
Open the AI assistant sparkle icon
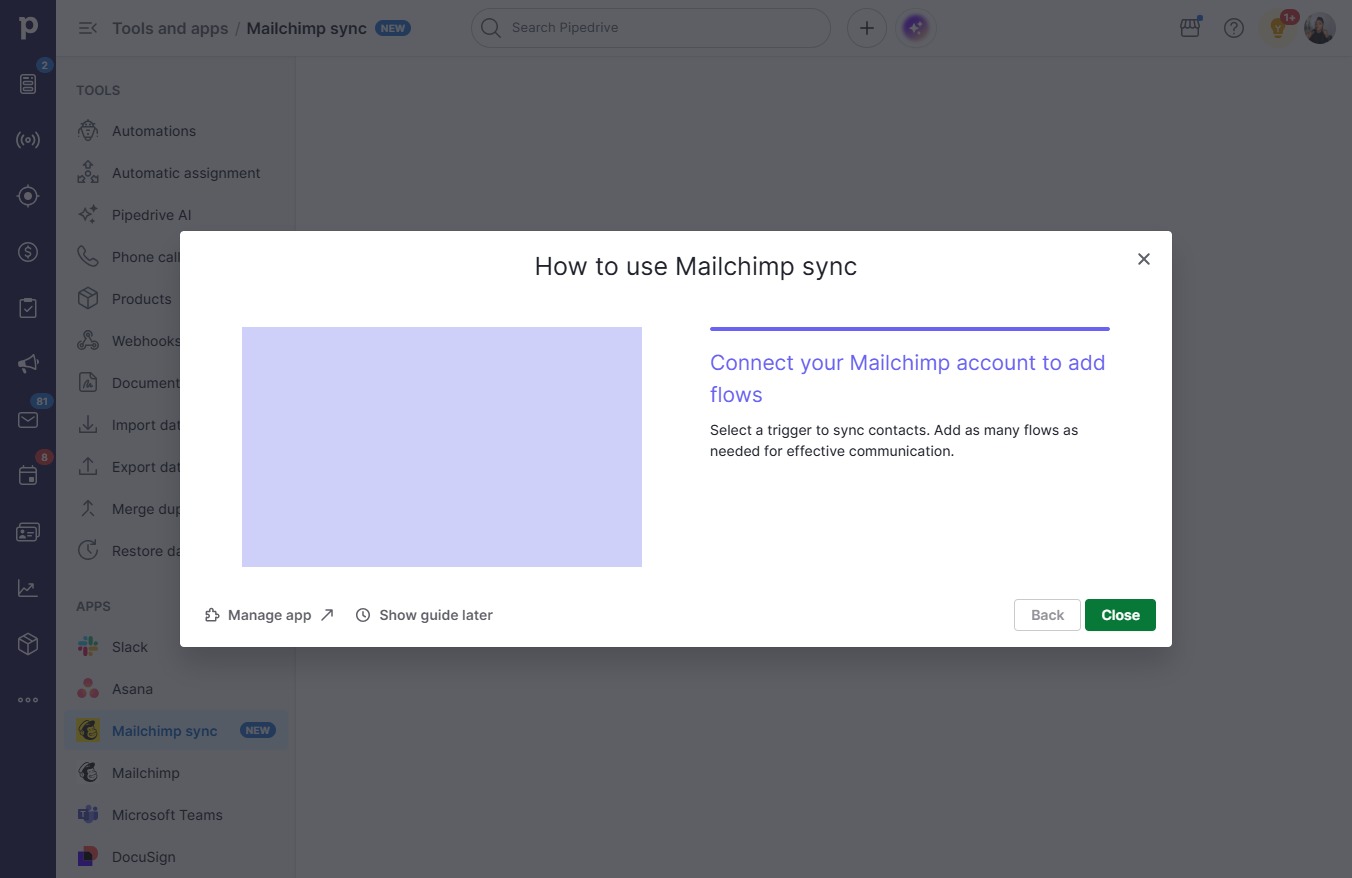pyautogui.click(x=915, y=28)
